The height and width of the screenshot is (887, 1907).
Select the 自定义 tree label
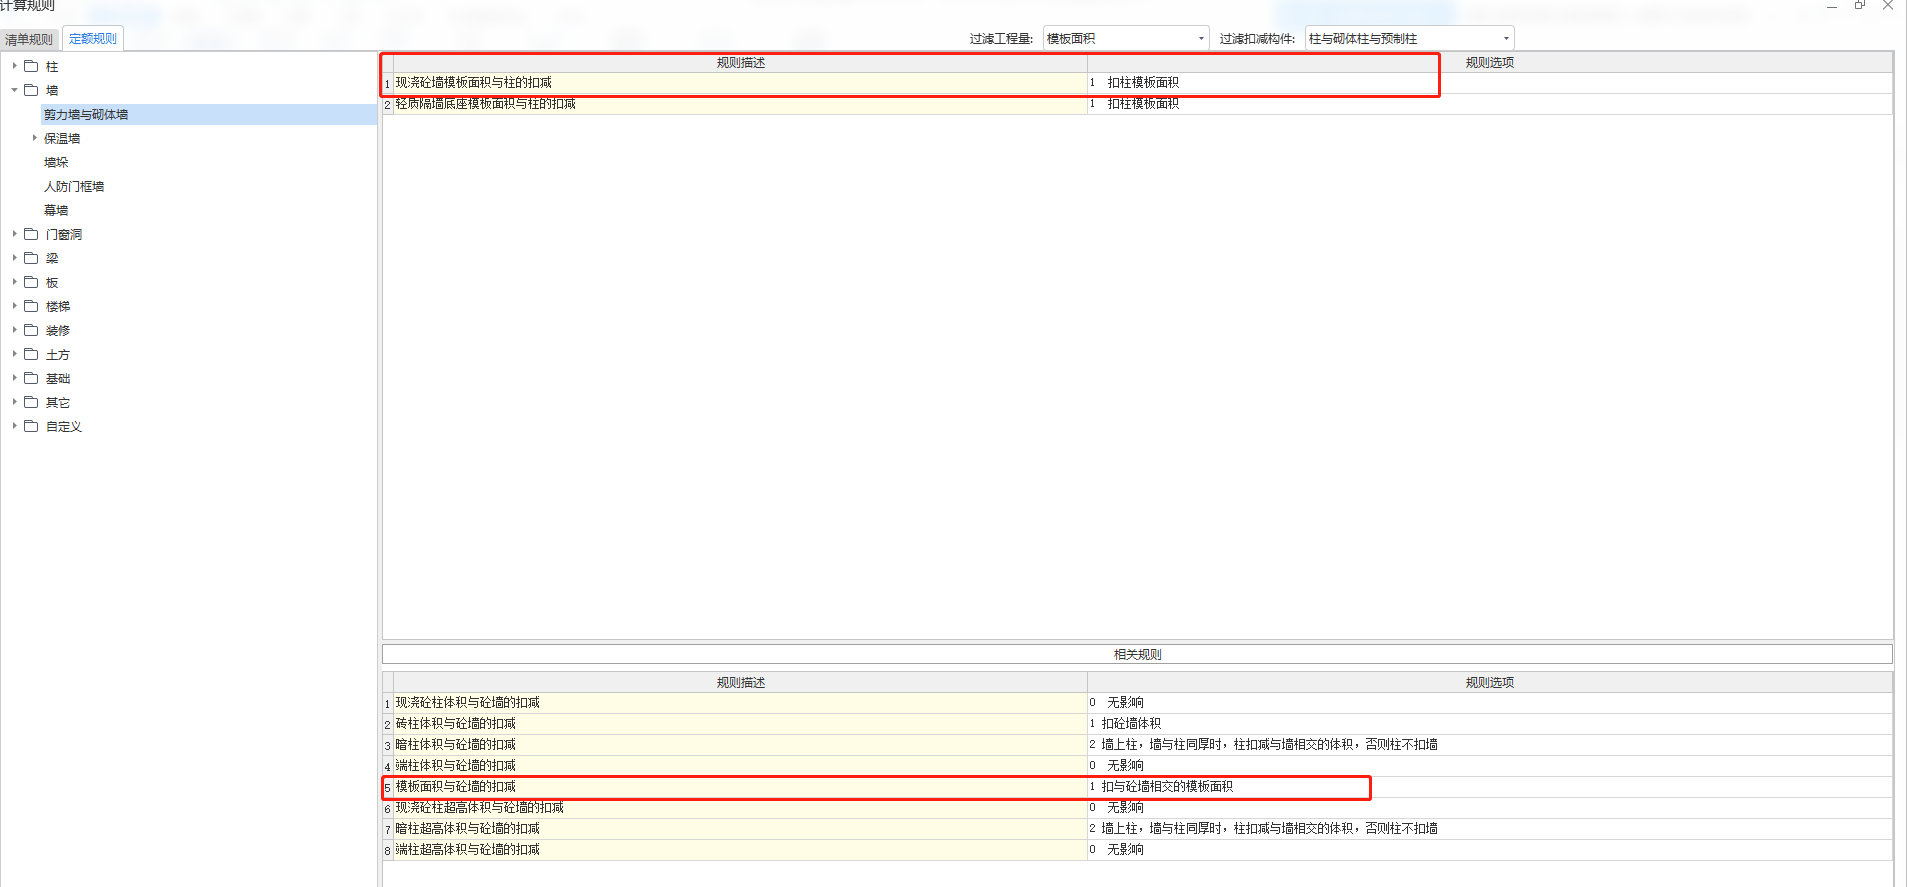(x=64, y=427)
